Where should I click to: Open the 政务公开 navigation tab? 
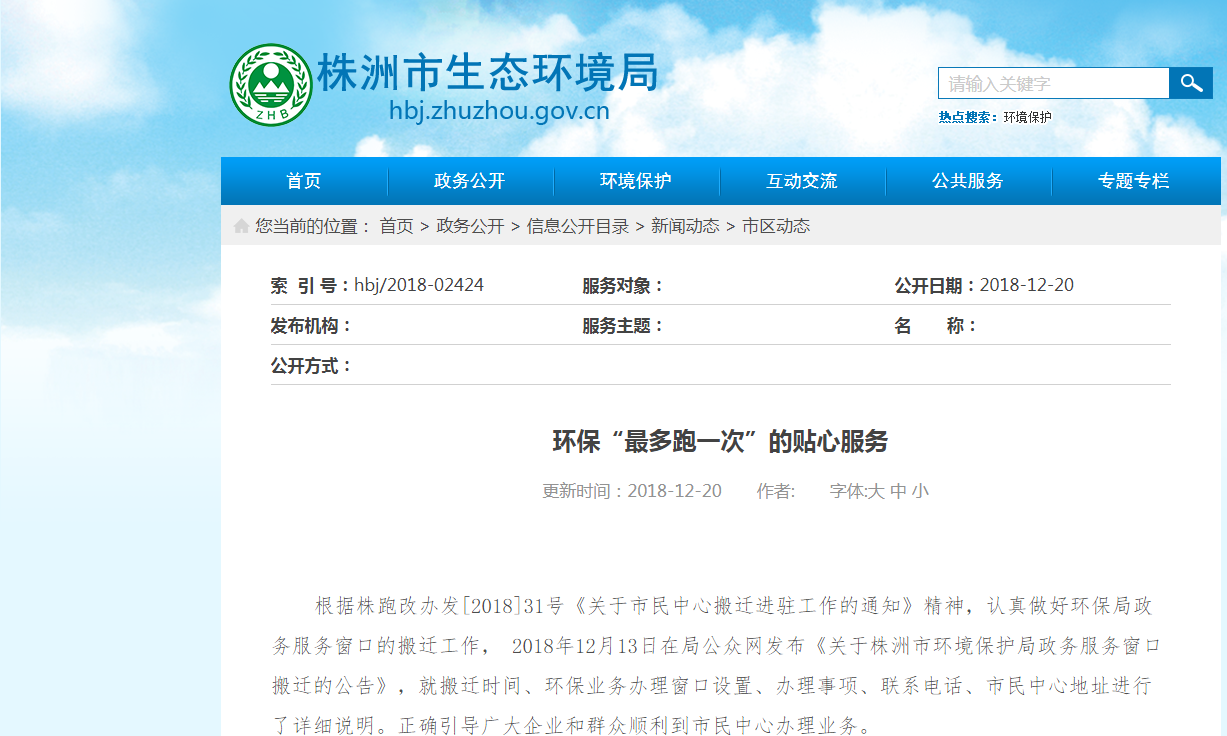(470, 181)
